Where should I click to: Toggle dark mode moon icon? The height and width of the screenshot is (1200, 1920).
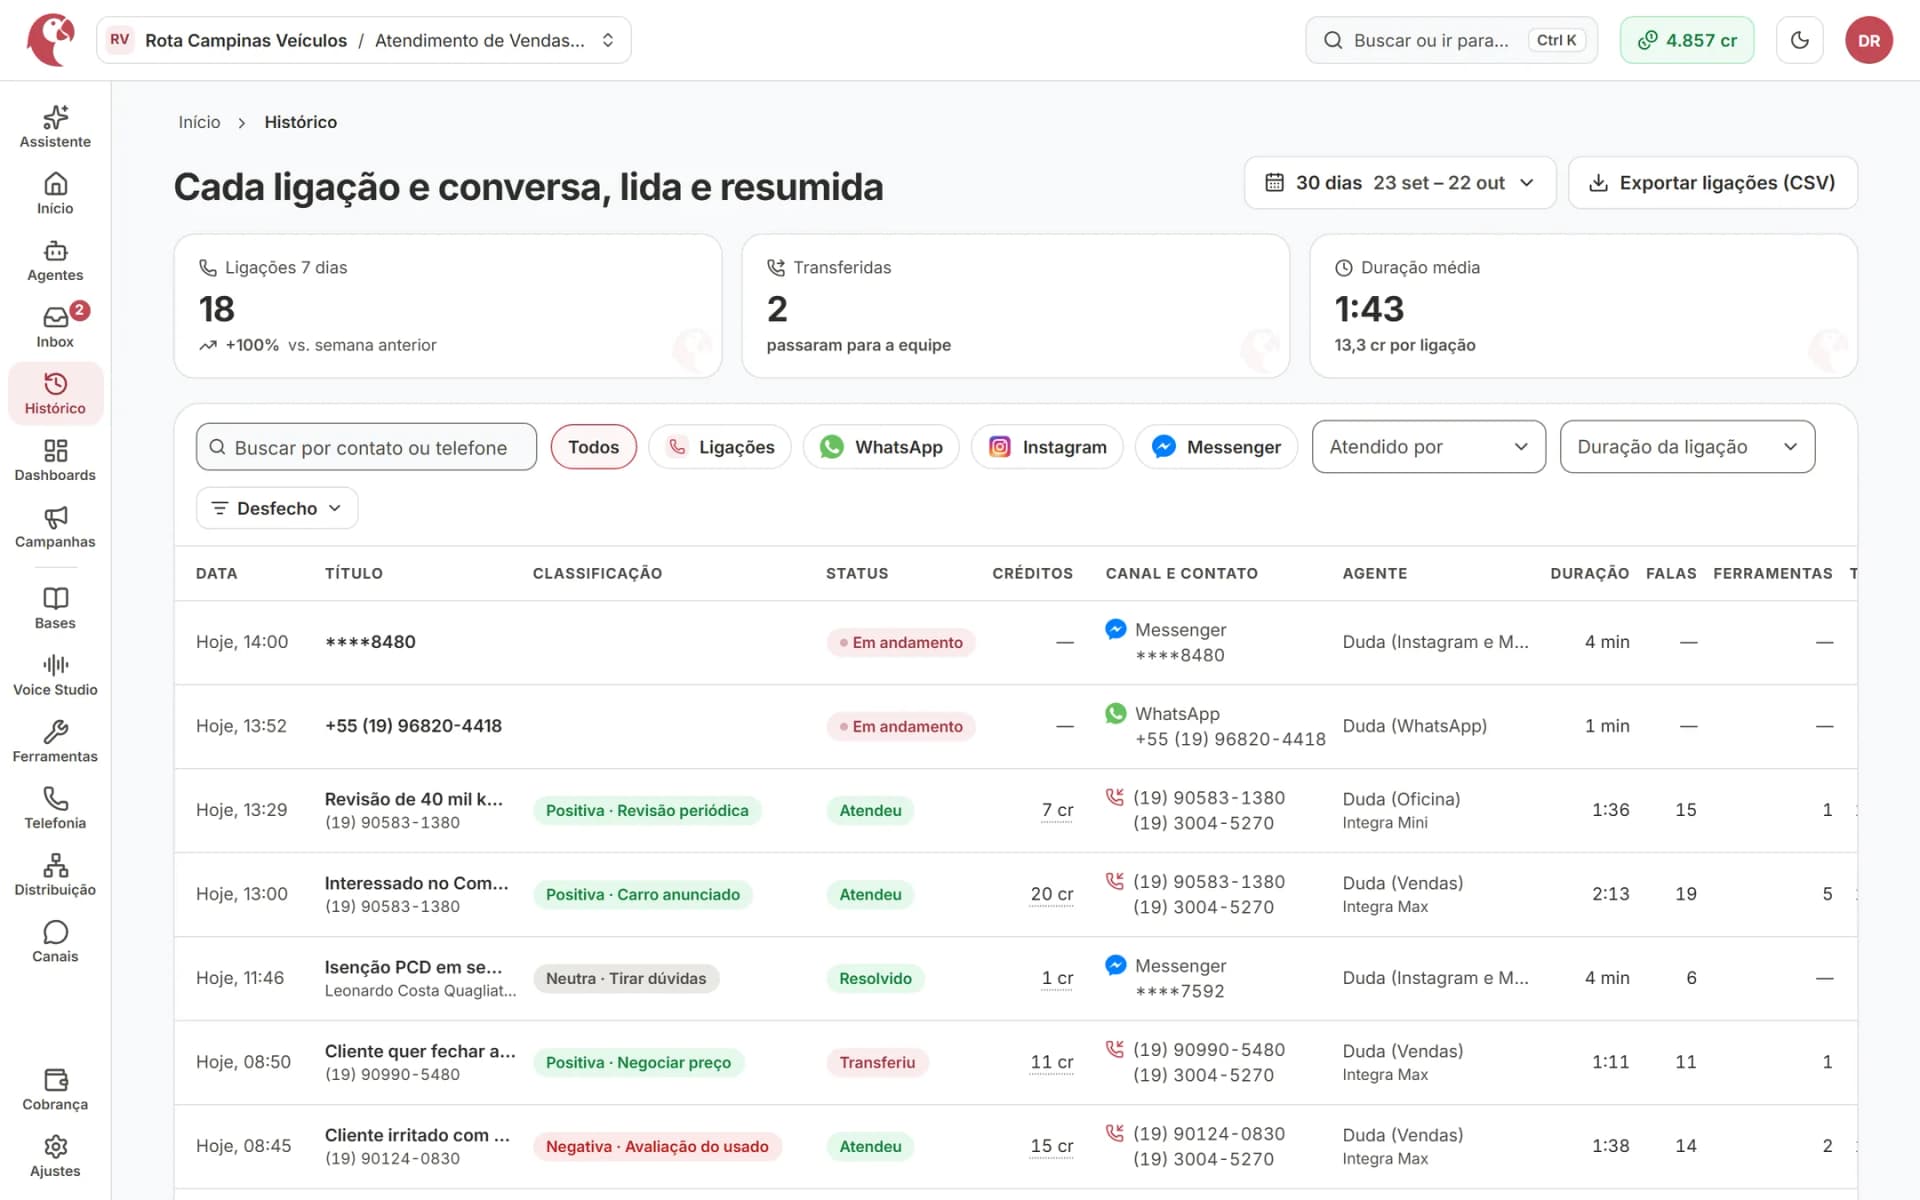(x=1800, y=40)
